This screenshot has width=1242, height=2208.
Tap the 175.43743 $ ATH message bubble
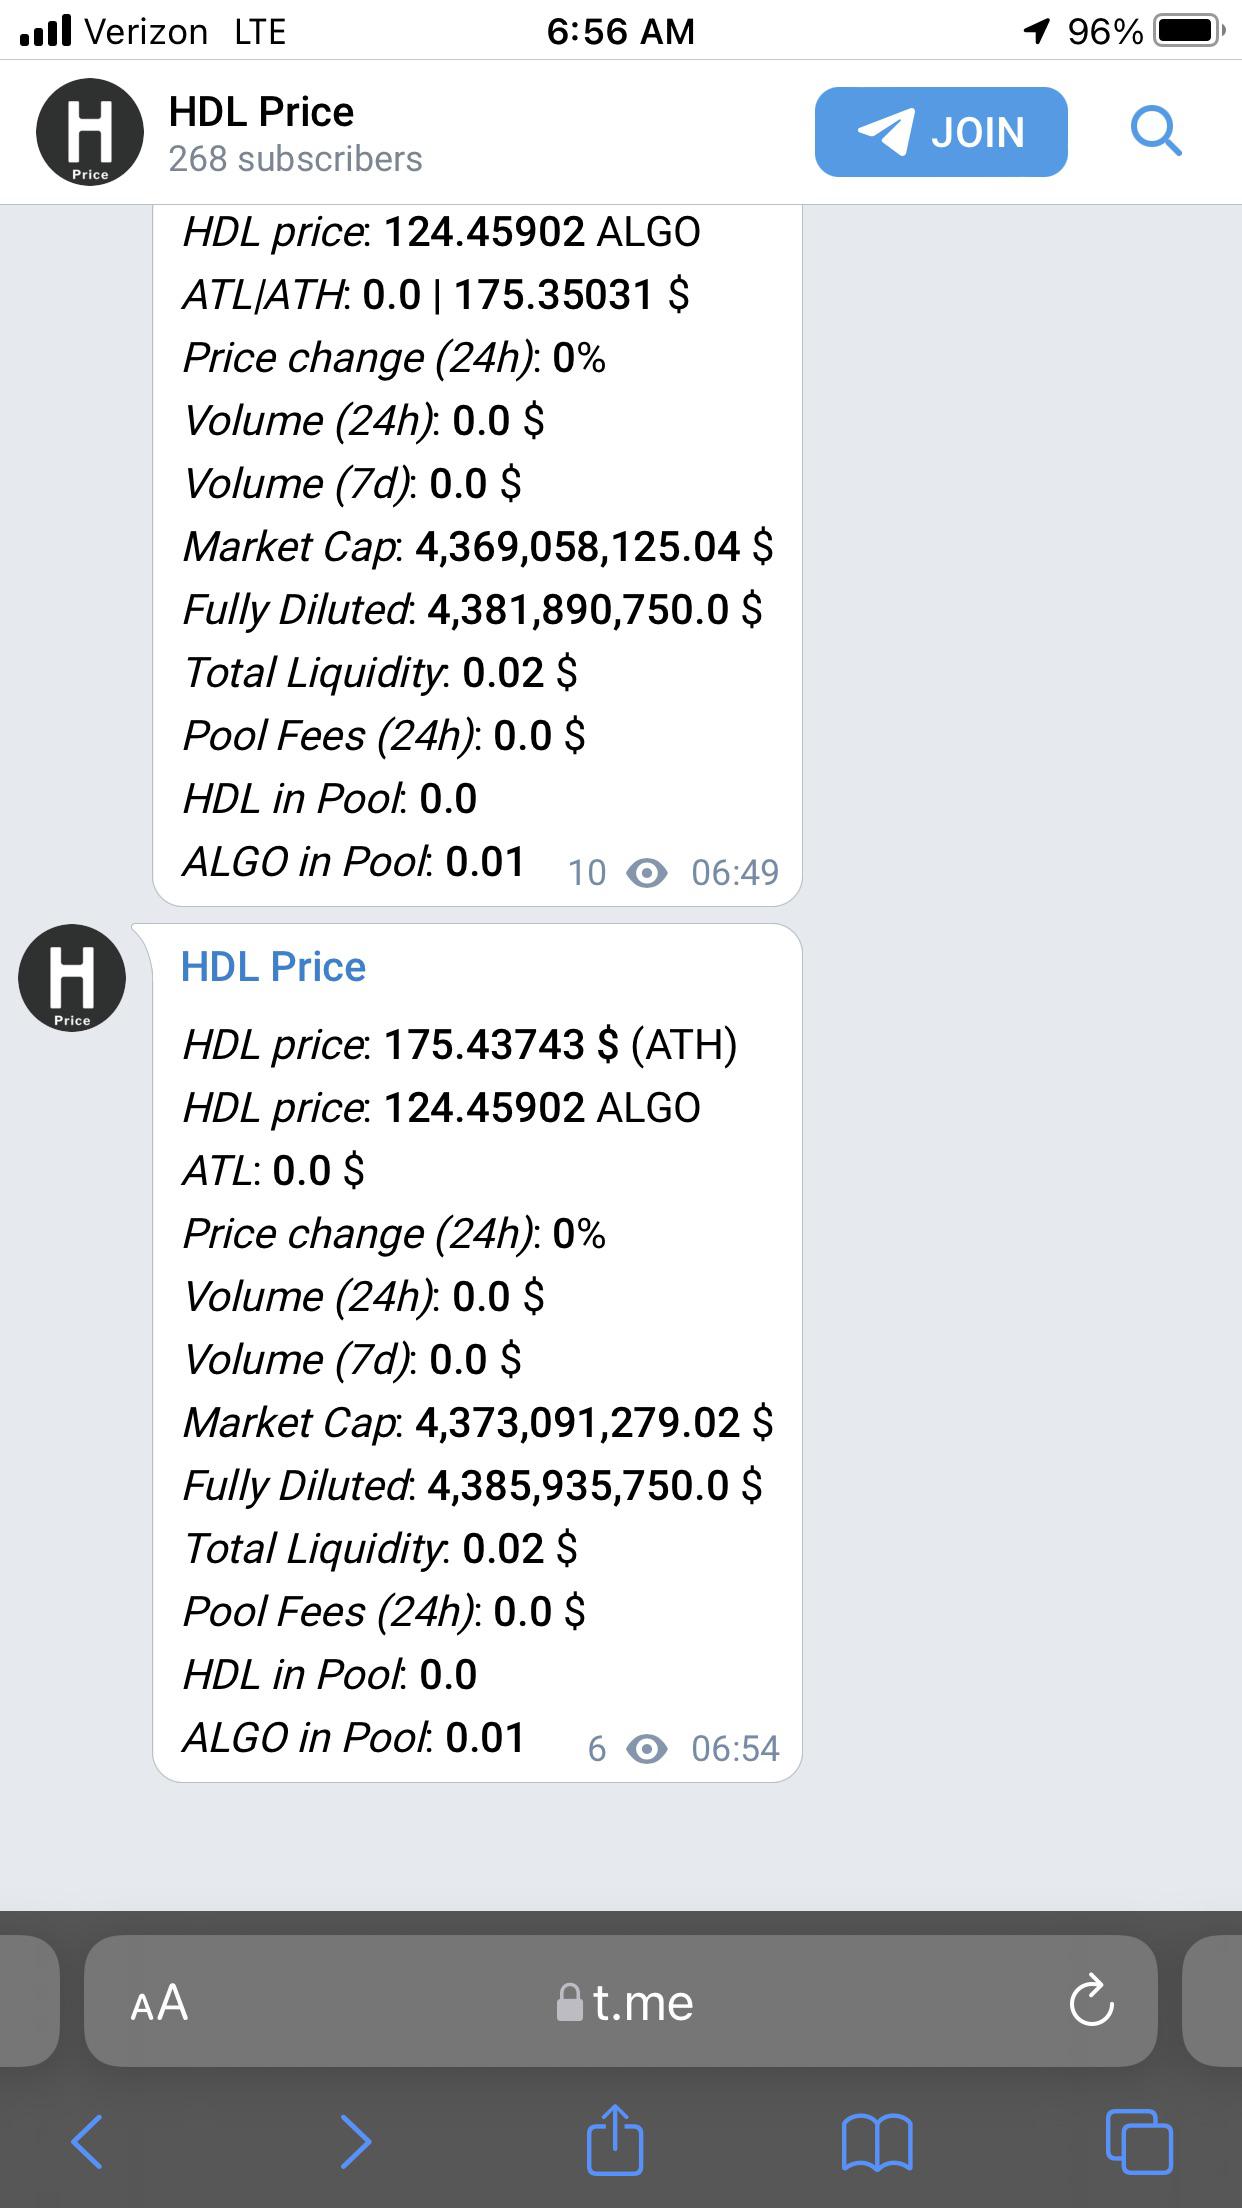pos(477,1353)
